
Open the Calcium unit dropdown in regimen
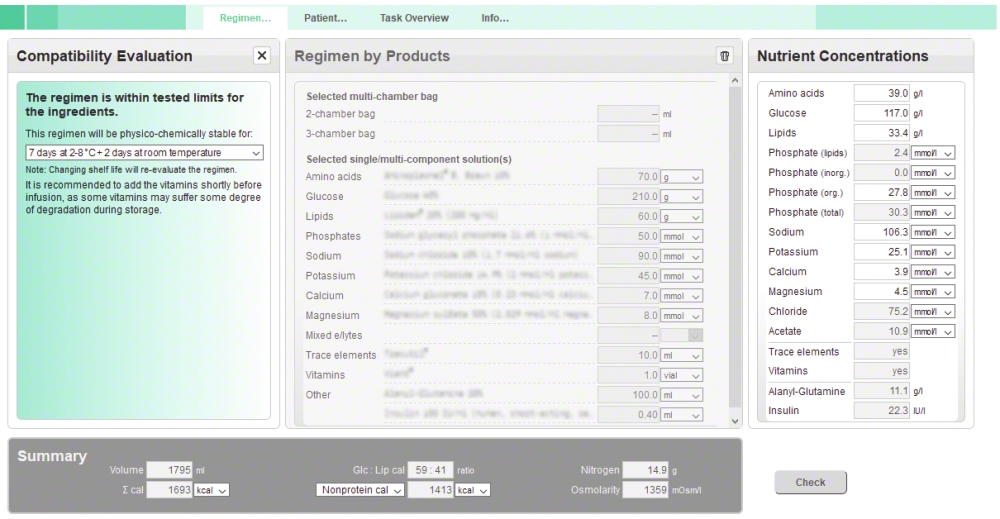tap(682, 295)
